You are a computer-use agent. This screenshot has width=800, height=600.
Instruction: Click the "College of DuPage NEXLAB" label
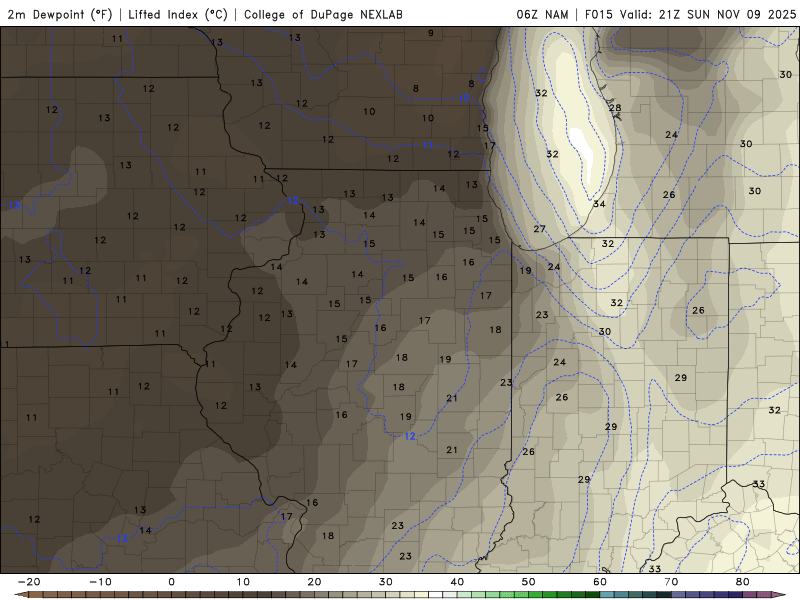(x=323, y=14)
